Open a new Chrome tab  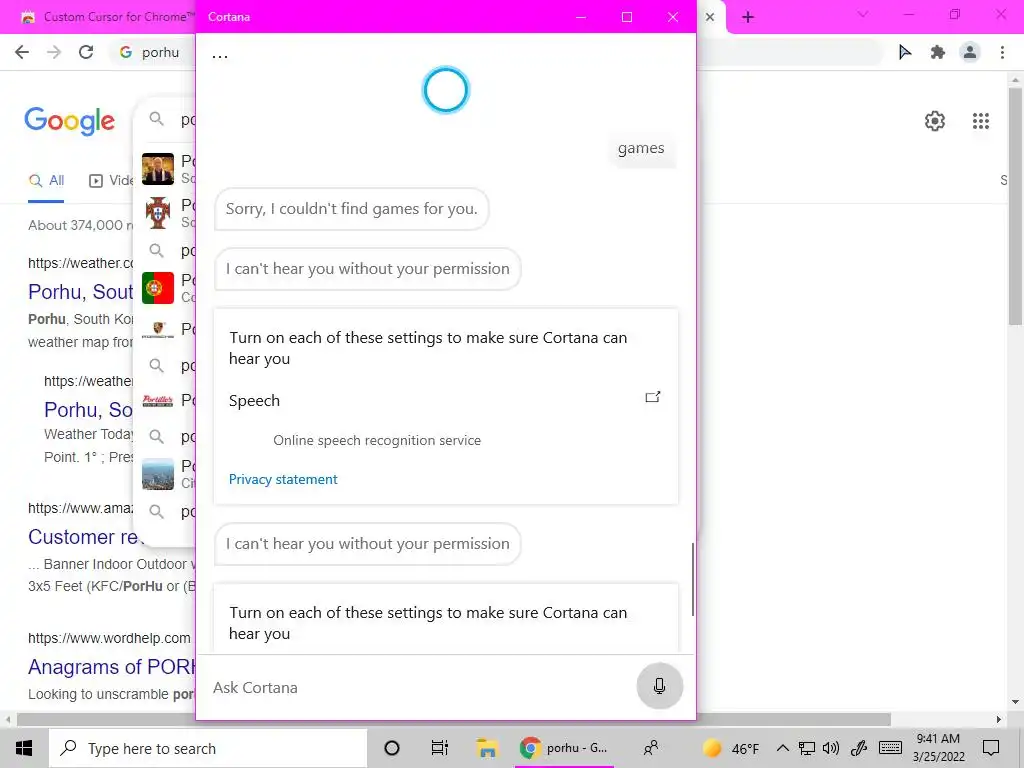[x=748, y=17]
